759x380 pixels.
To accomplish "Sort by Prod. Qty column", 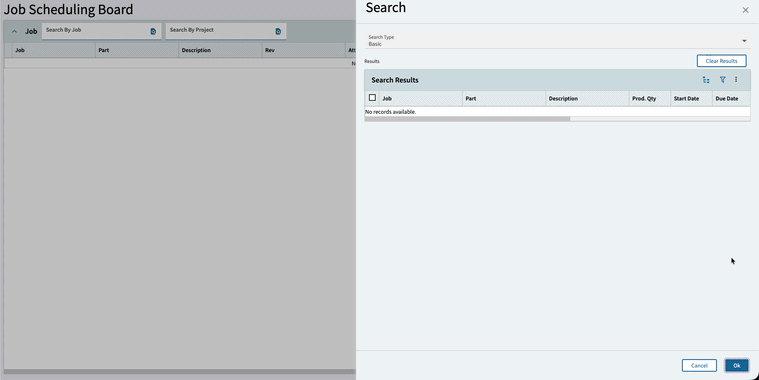I will pyautogui.click(x=650, y=98).
